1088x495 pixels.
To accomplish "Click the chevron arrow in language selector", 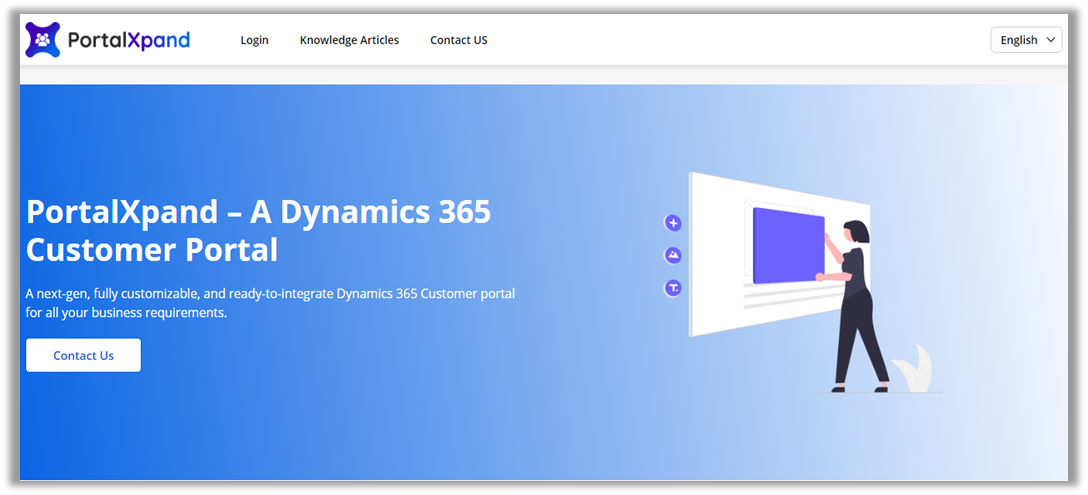I will [x=1050, y=40].
